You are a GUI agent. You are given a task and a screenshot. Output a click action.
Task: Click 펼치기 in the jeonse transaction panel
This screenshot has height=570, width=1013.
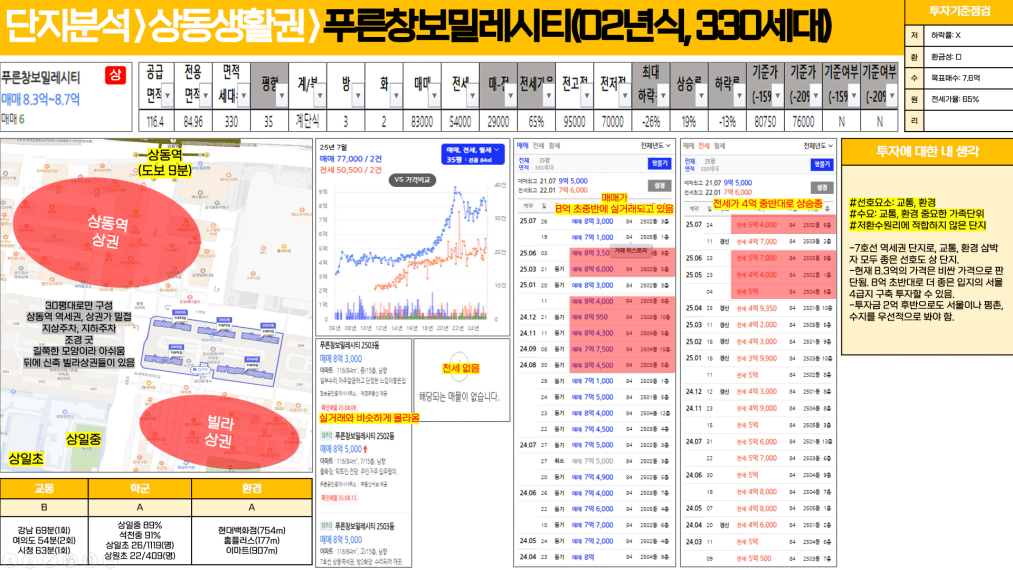[822, 164]
